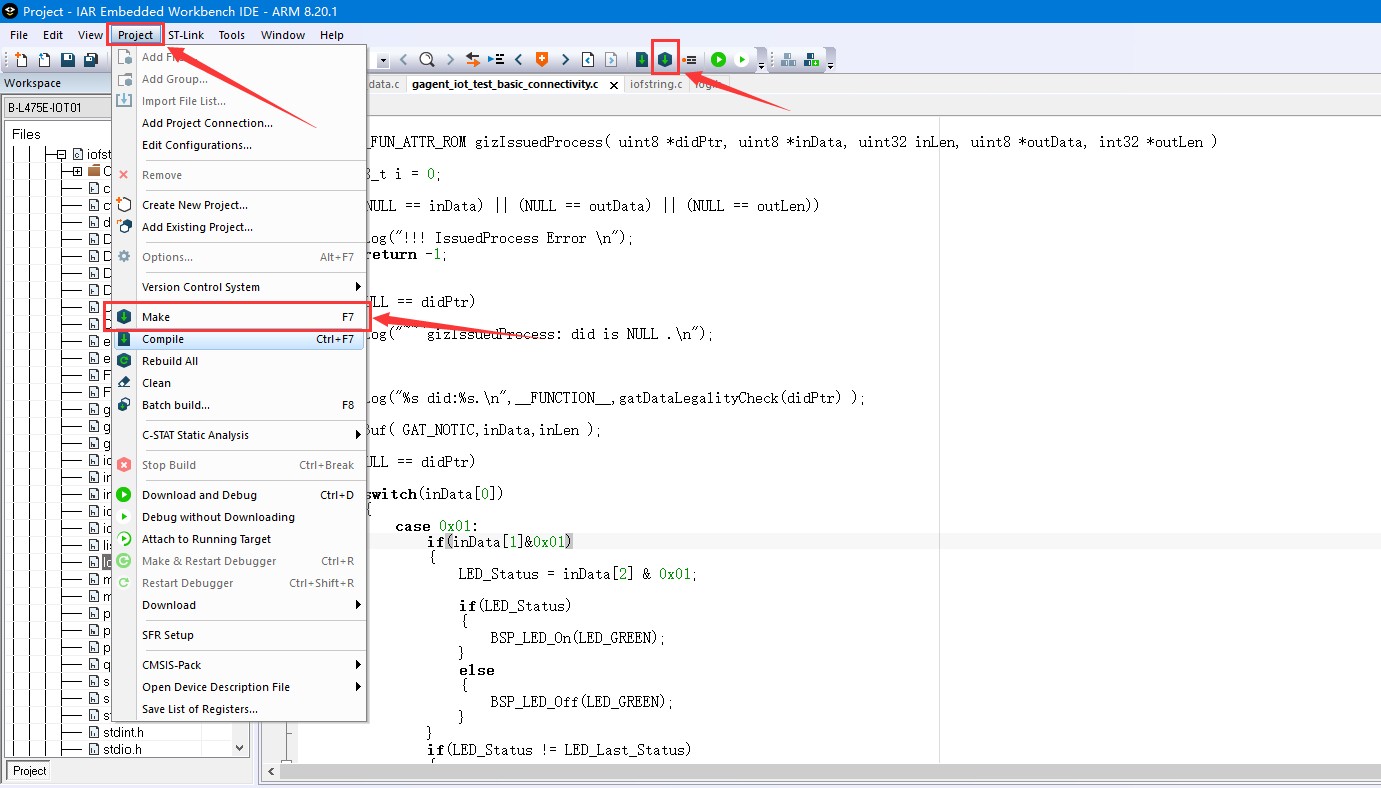Screen dimensions: 1381x788
Task: Click the Save All toolbar icon
Action: (x=90, y=61)
